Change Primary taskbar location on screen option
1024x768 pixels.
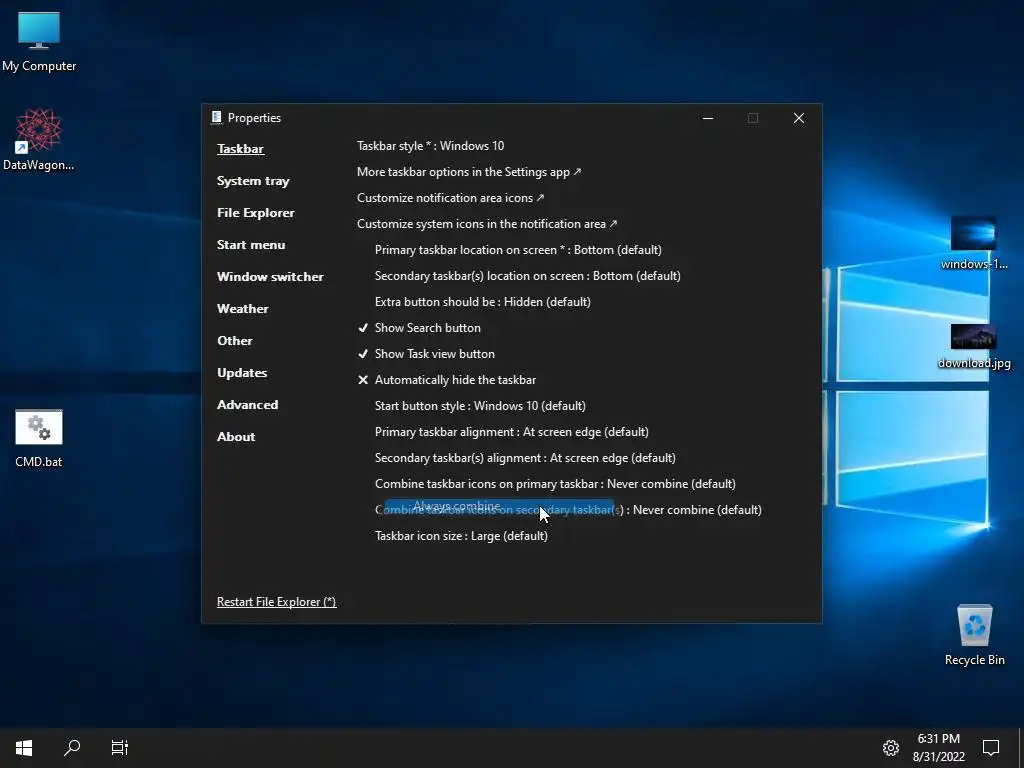point(518,250)
